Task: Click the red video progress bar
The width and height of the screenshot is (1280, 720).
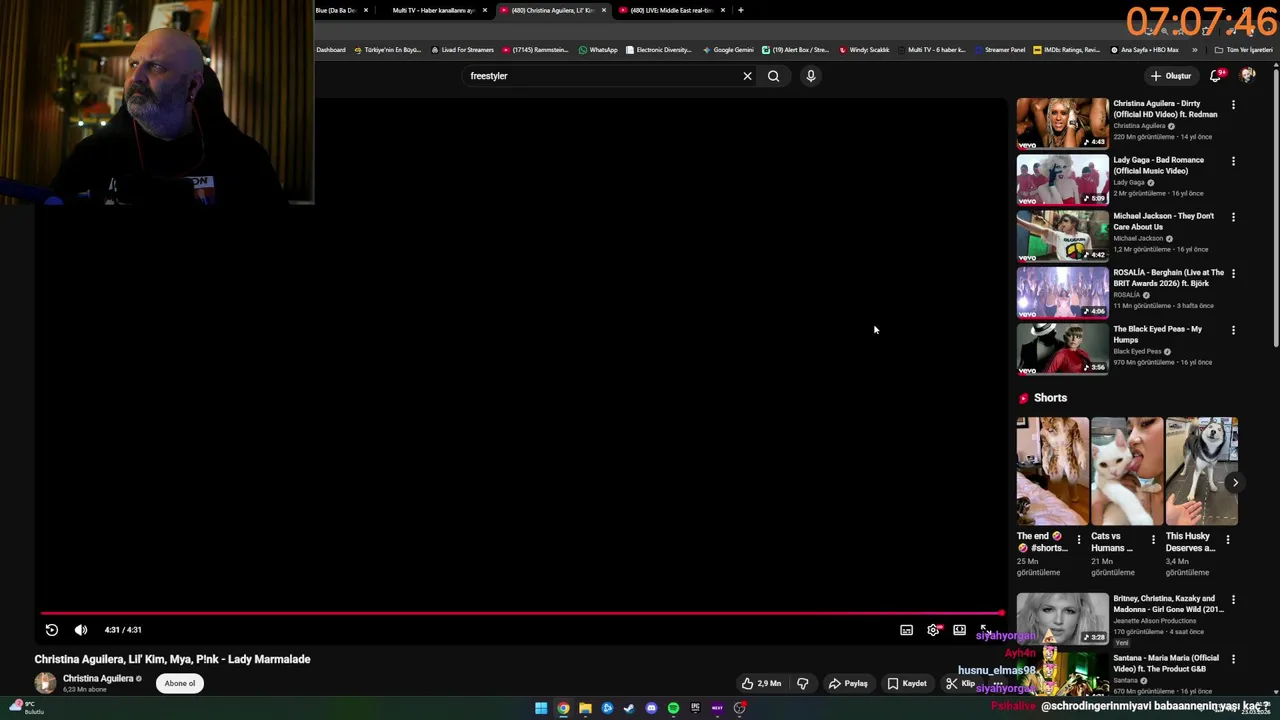Action: pyautogui.click(x=520, y=613)
